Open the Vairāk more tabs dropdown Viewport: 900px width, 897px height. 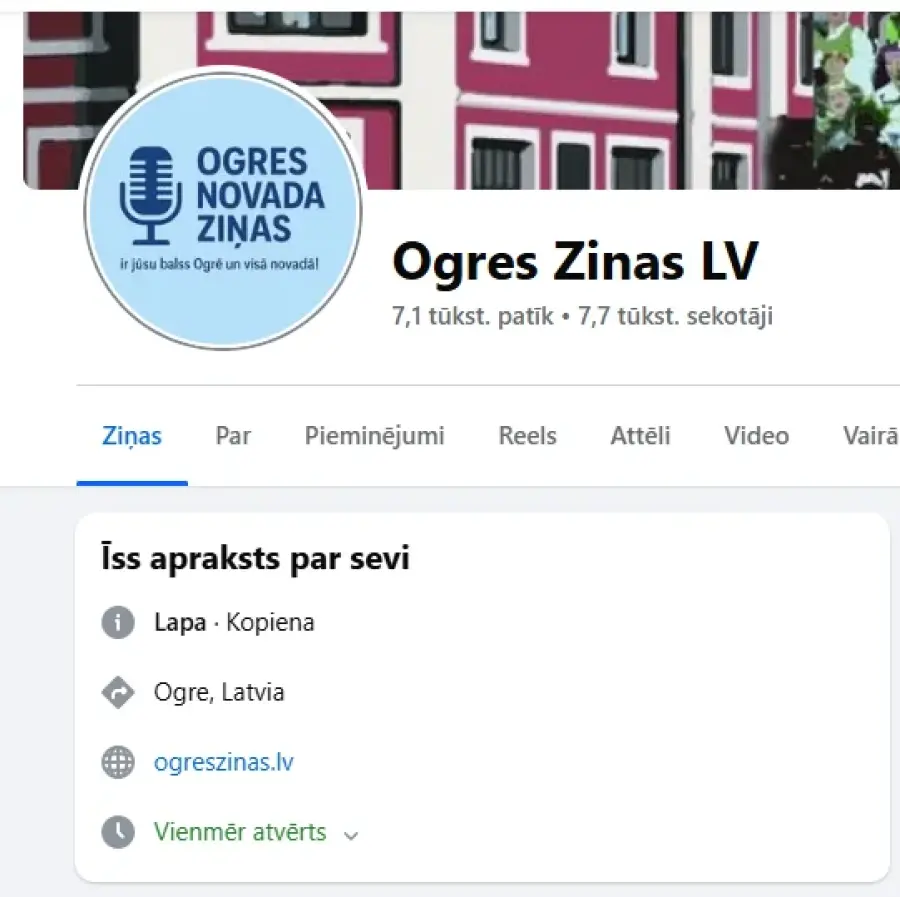click(870, 436)
